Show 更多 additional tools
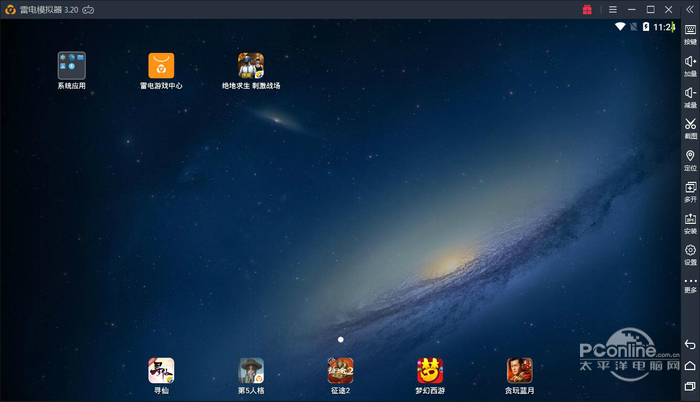 coord(690,285)
